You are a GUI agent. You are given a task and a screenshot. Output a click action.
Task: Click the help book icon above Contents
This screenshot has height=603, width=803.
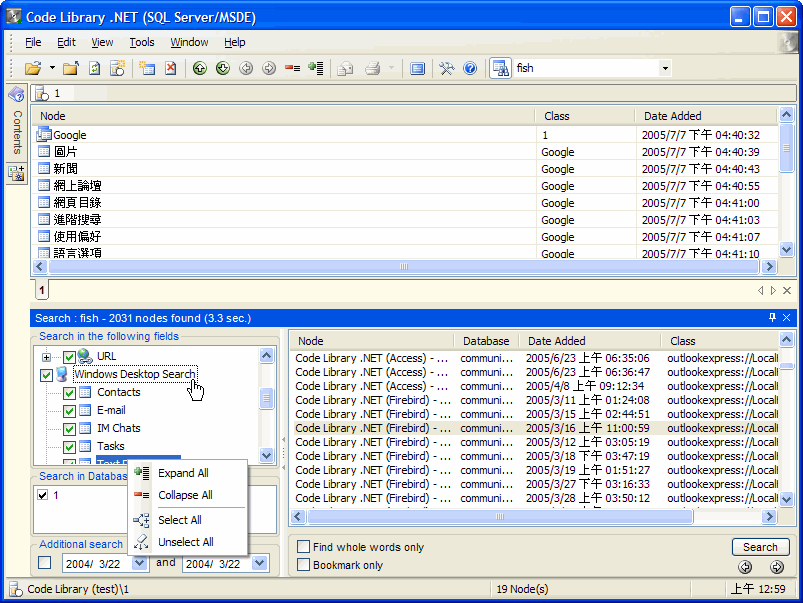16,94
